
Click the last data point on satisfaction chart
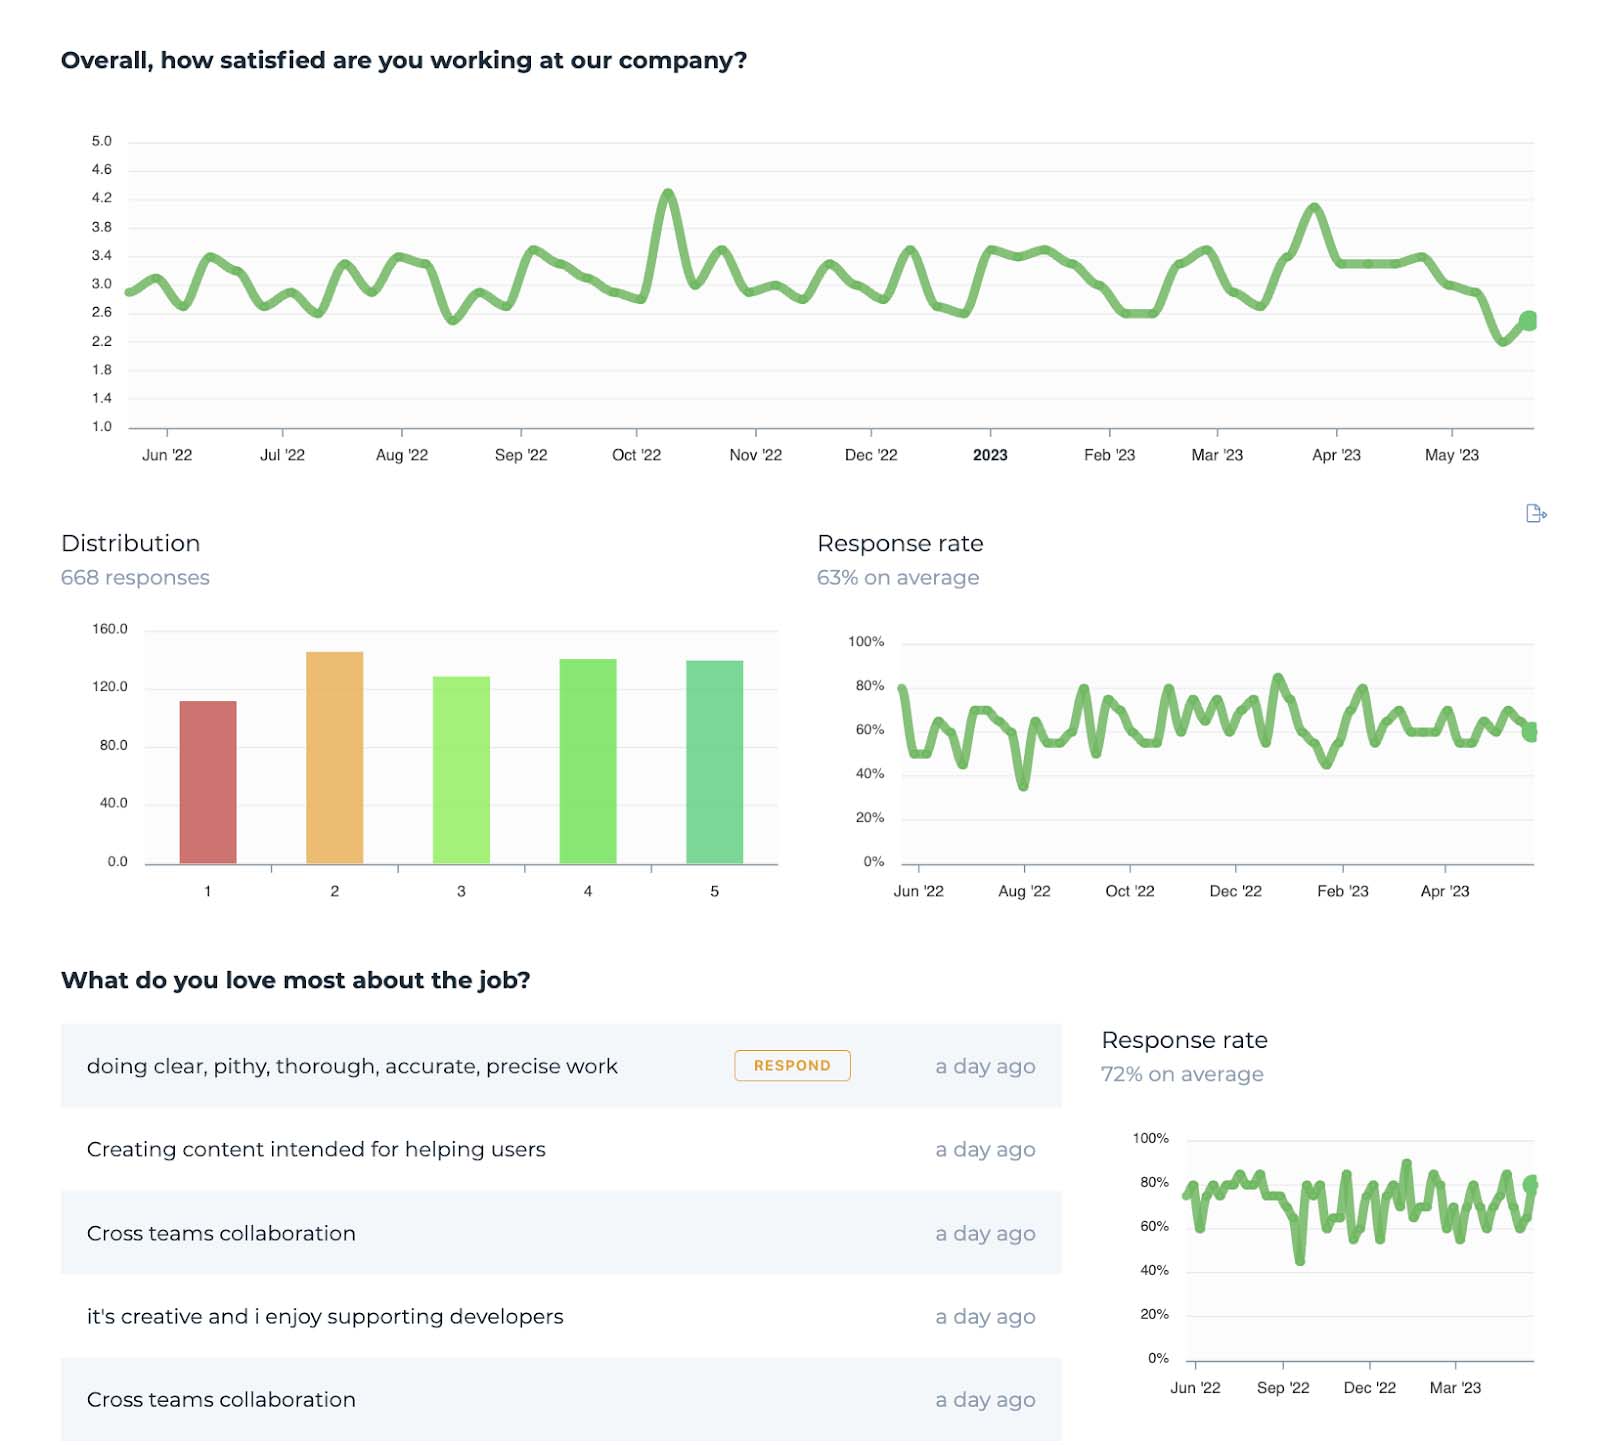(x=1528, y=321)
